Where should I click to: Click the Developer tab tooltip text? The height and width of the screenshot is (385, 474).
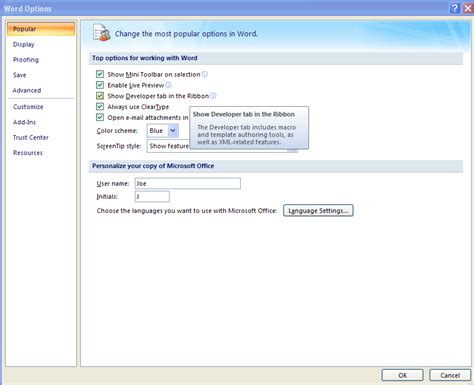click(247, 135)
